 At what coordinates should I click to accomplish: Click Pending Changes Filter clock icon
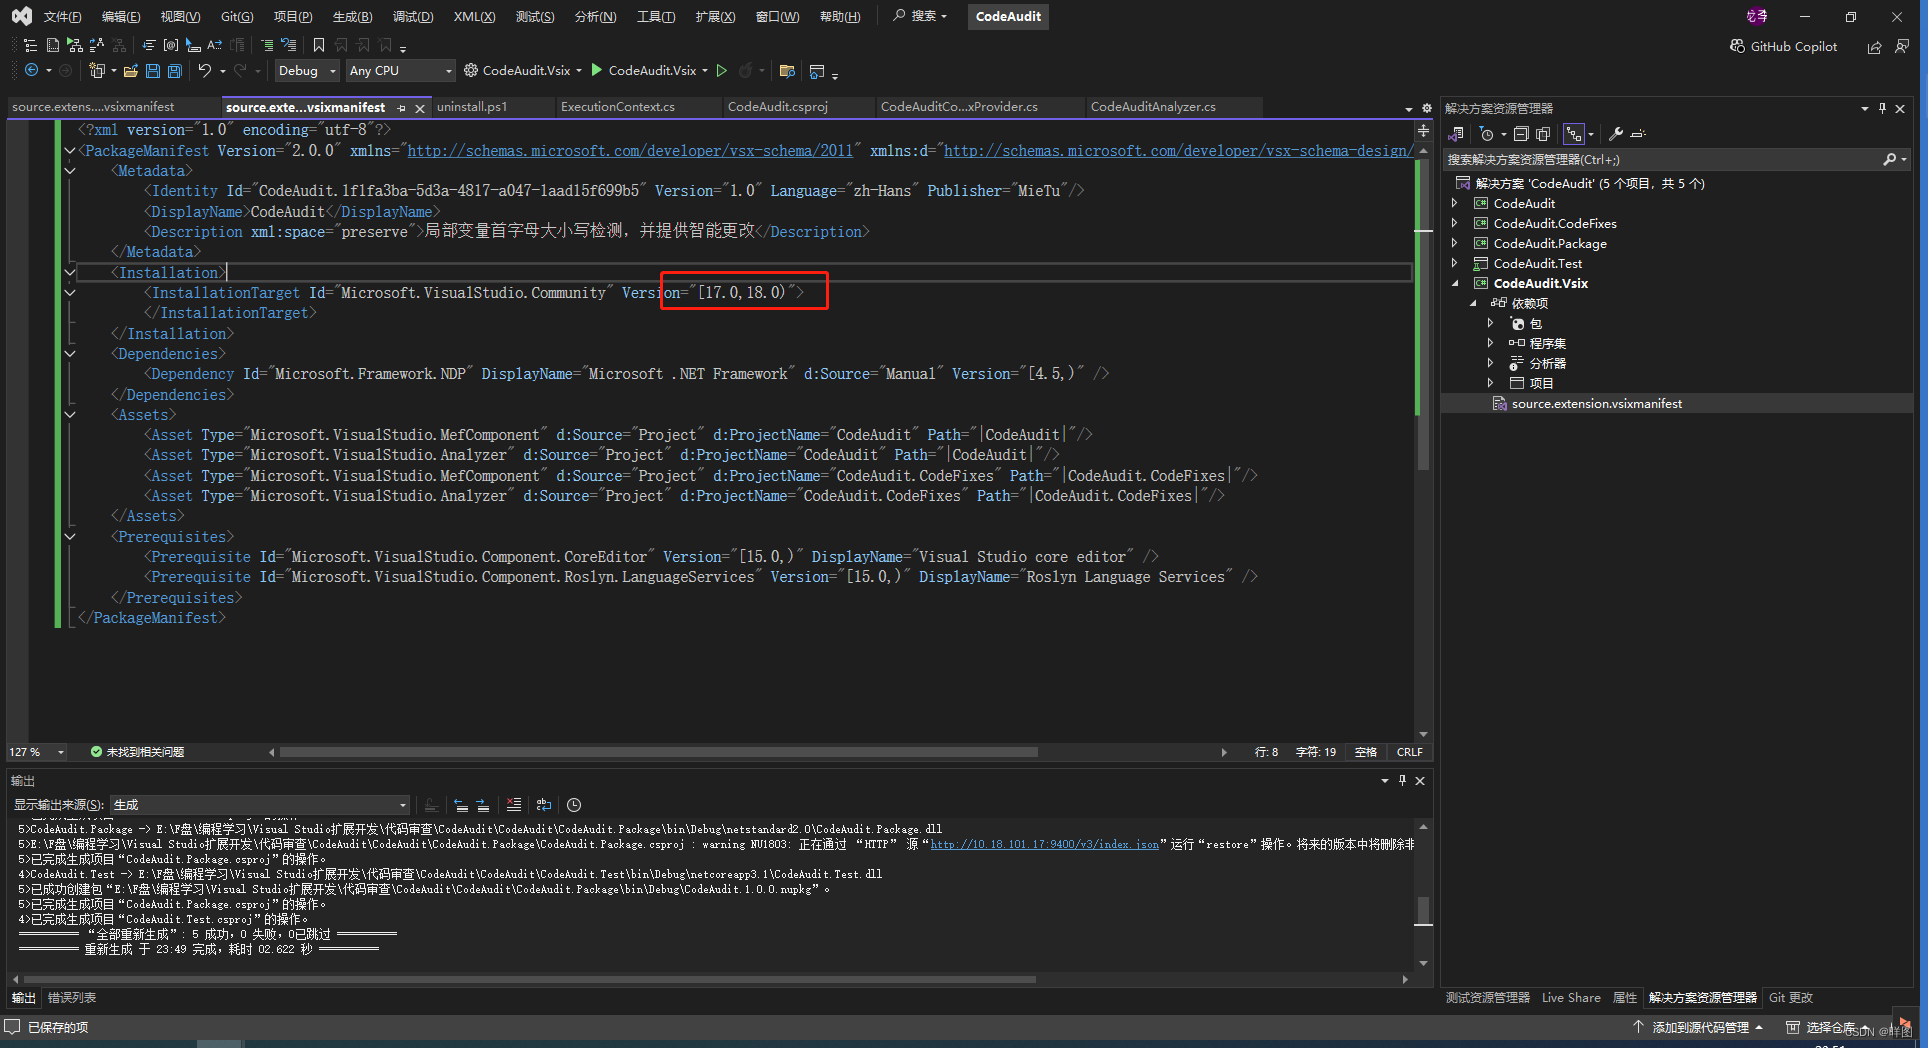point(1487,134)
